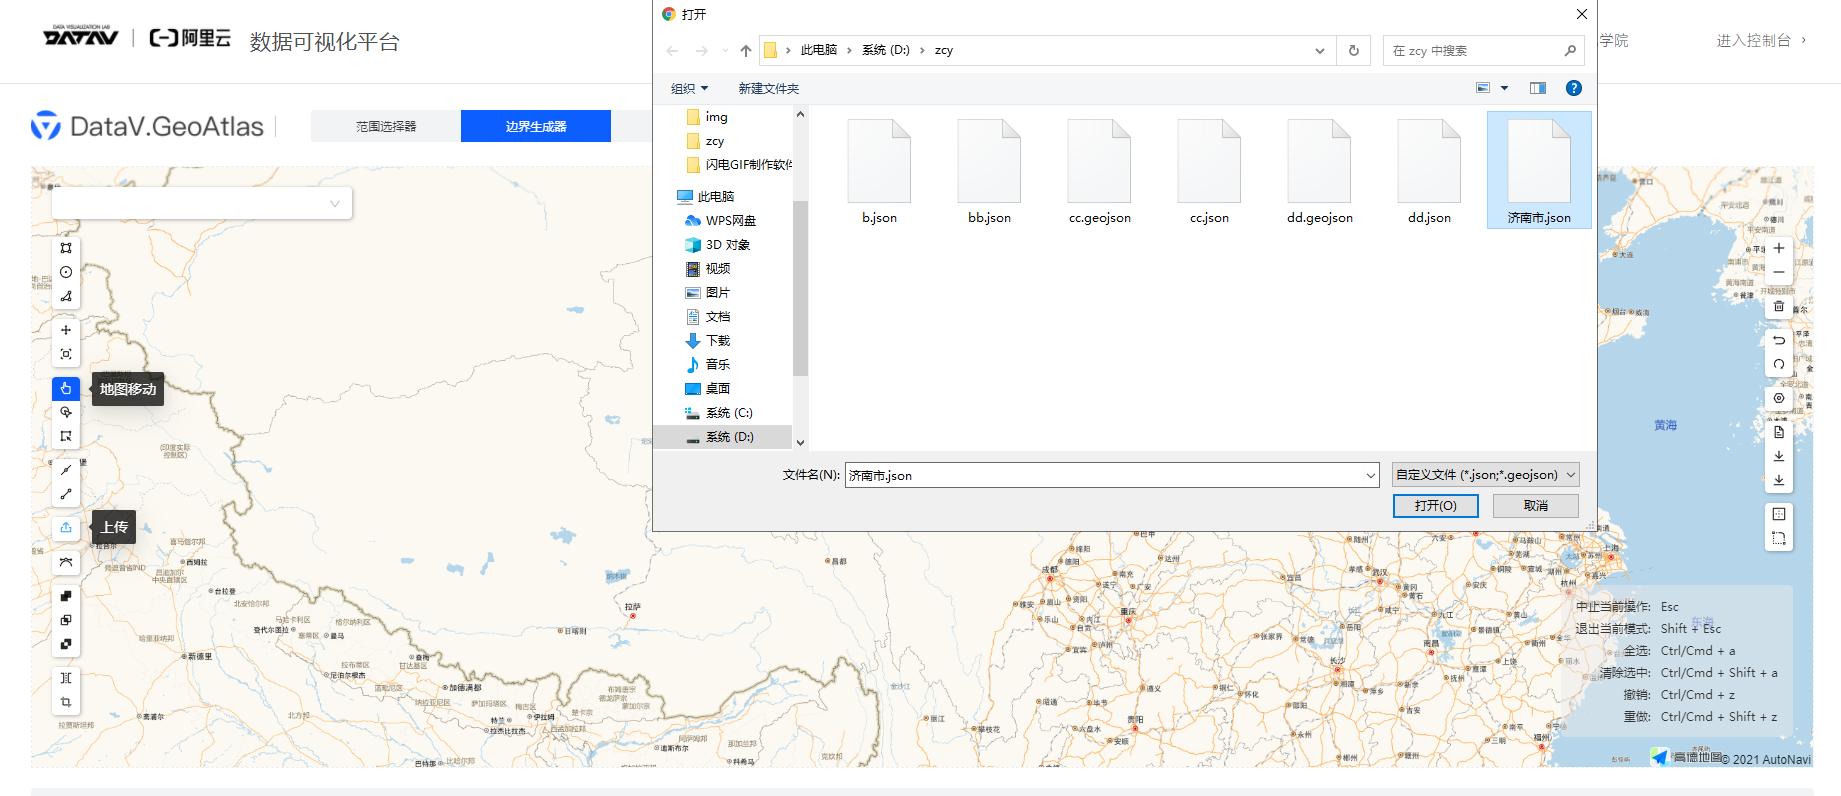The image size is (1841, 796).
Task: Select the bb.json file
Action: click(989, 172)
